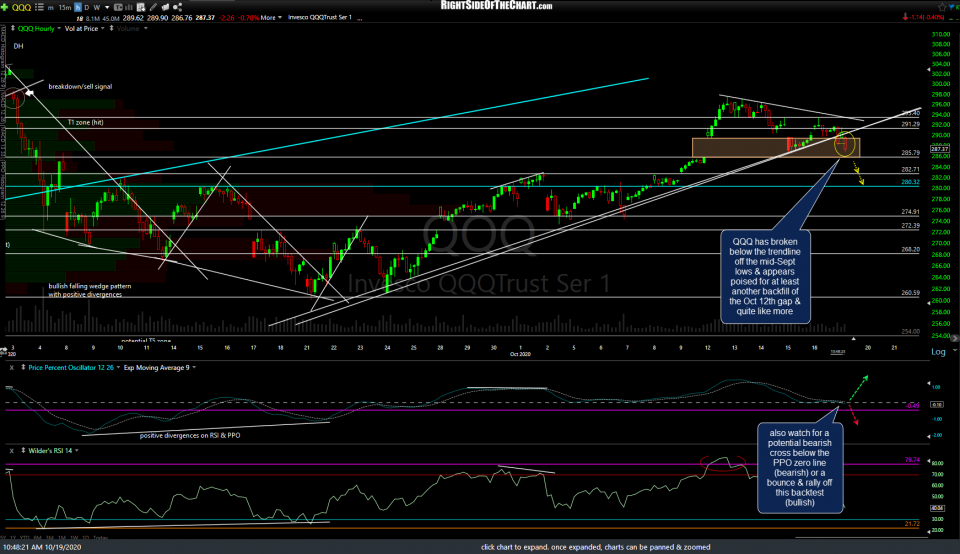Switch to the Weekly 'W' timeframe
Viewport: 960px width, 554px height.
click(x=97, y=7)
